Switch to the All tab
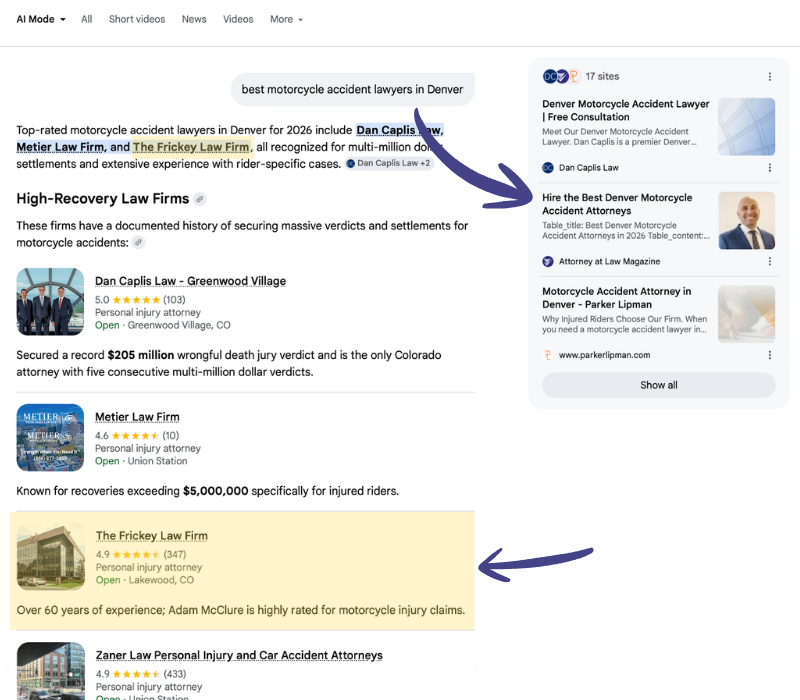The image size is (800, 700). tap(87, 19)
